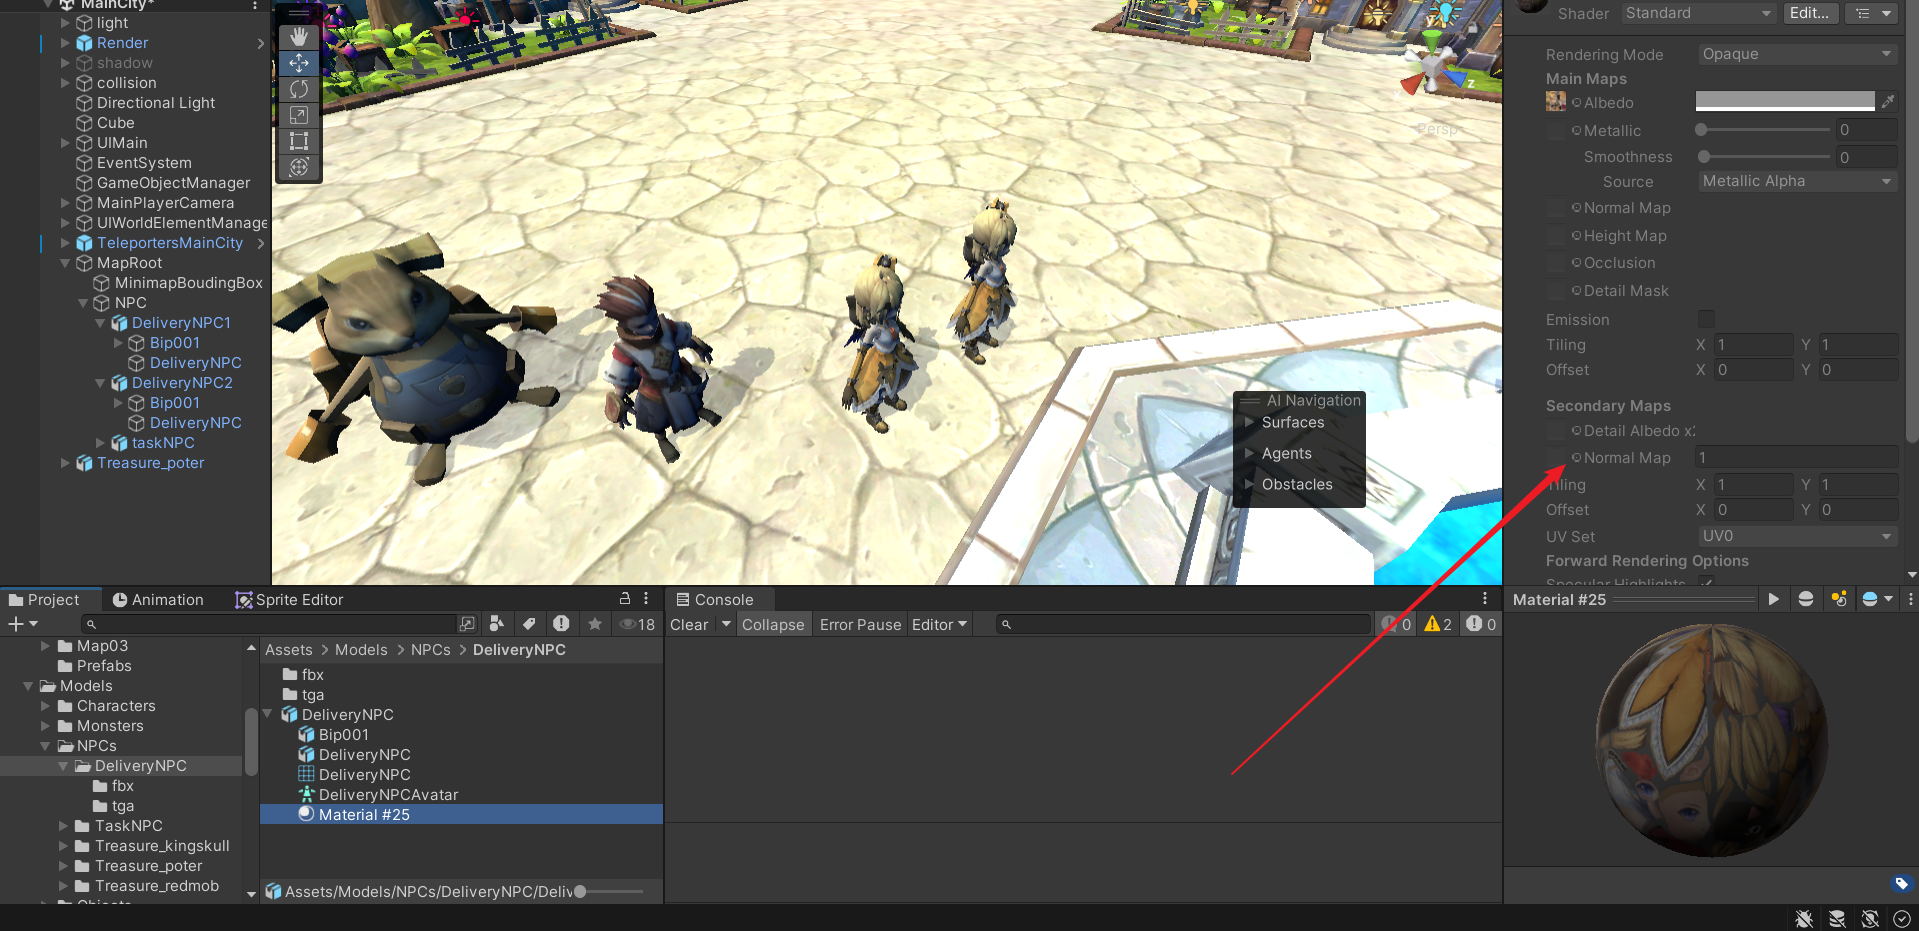1919x931 pixels.
Task: Open the UV Set dropdown
Action: pos(1796,536)
